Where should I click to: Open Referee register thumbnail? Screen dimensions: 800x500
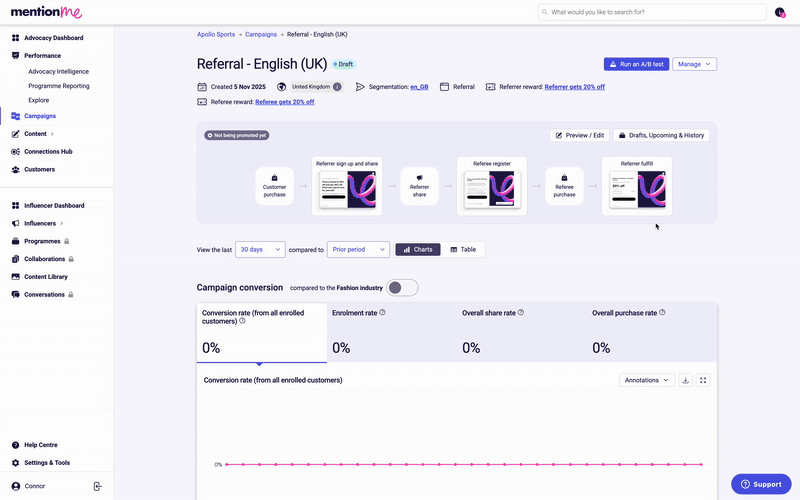tap(492, 186)
